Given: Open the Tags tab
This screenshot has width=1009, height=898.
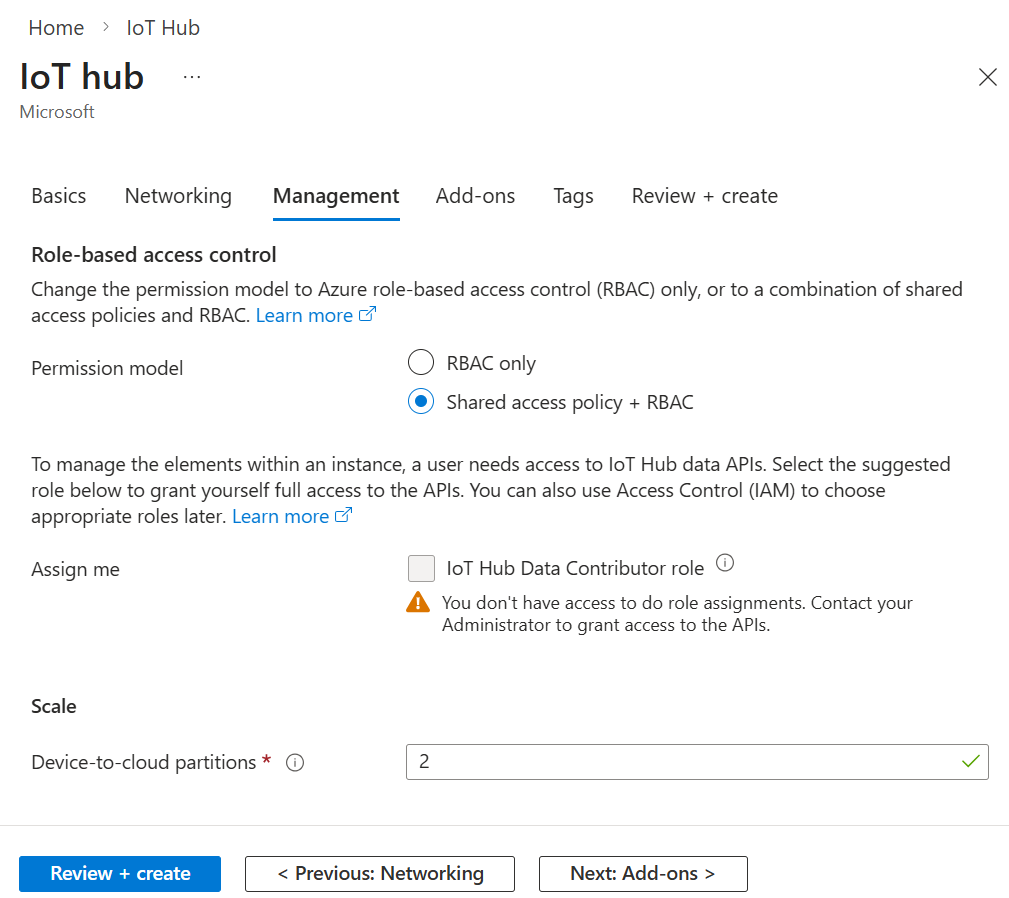Looking at the screenshot, I should [x=573, y=196].
